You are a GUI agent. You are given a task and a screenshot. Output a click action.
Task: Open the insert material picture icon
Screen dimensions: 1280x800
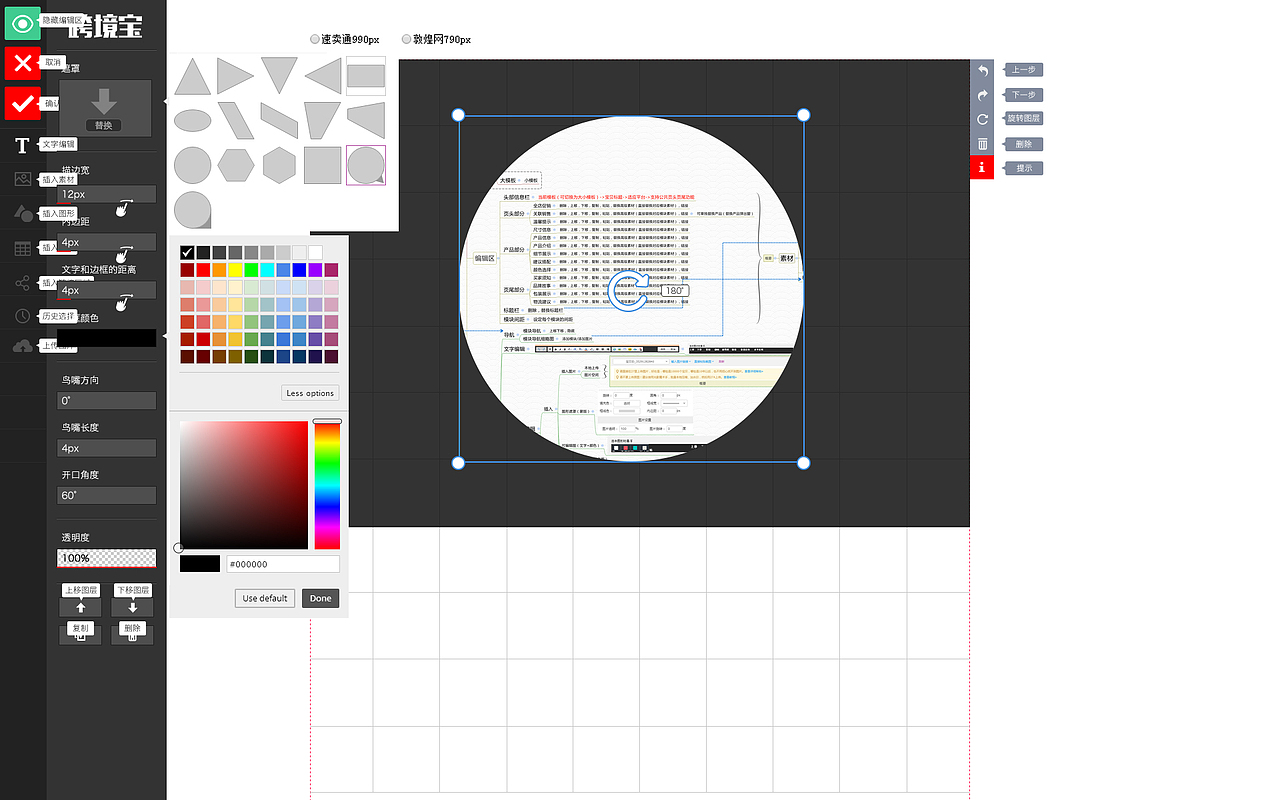coord(22,179)
